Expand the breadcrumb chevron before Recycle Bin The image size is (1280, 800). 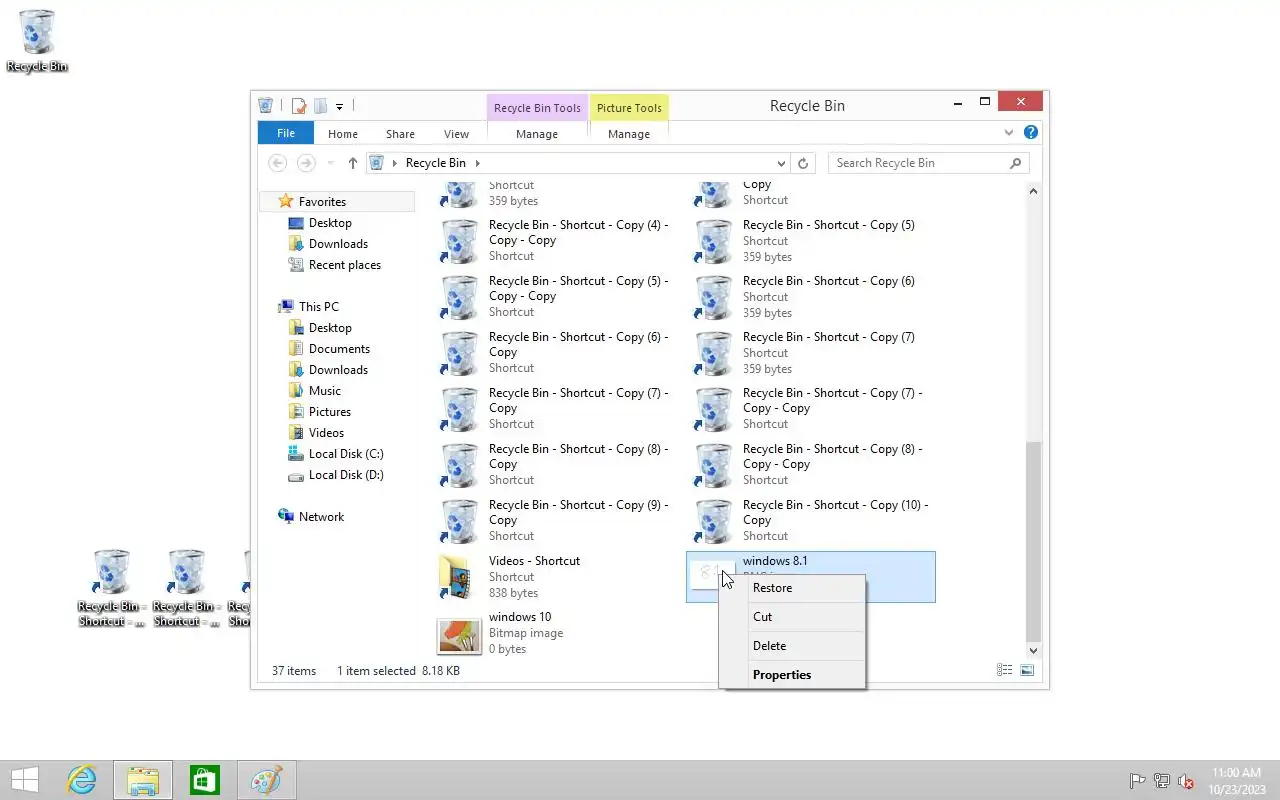point(394,163)
